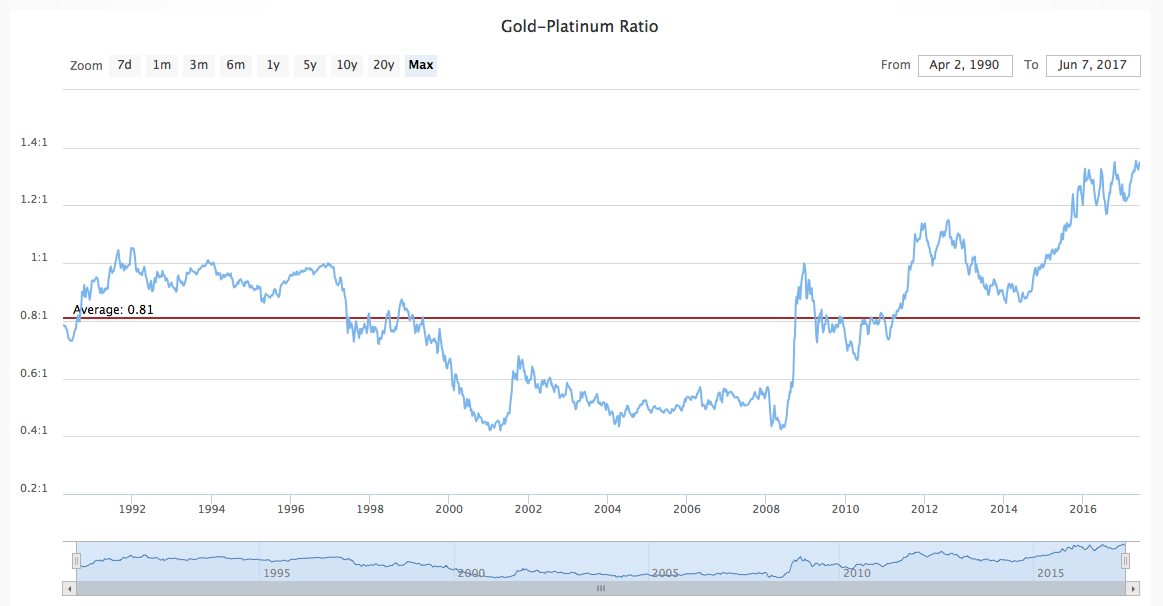The width and height of the screenshot is (1163, 606).
Task: Select the 5y zoom range
Action: pos(310,65)
